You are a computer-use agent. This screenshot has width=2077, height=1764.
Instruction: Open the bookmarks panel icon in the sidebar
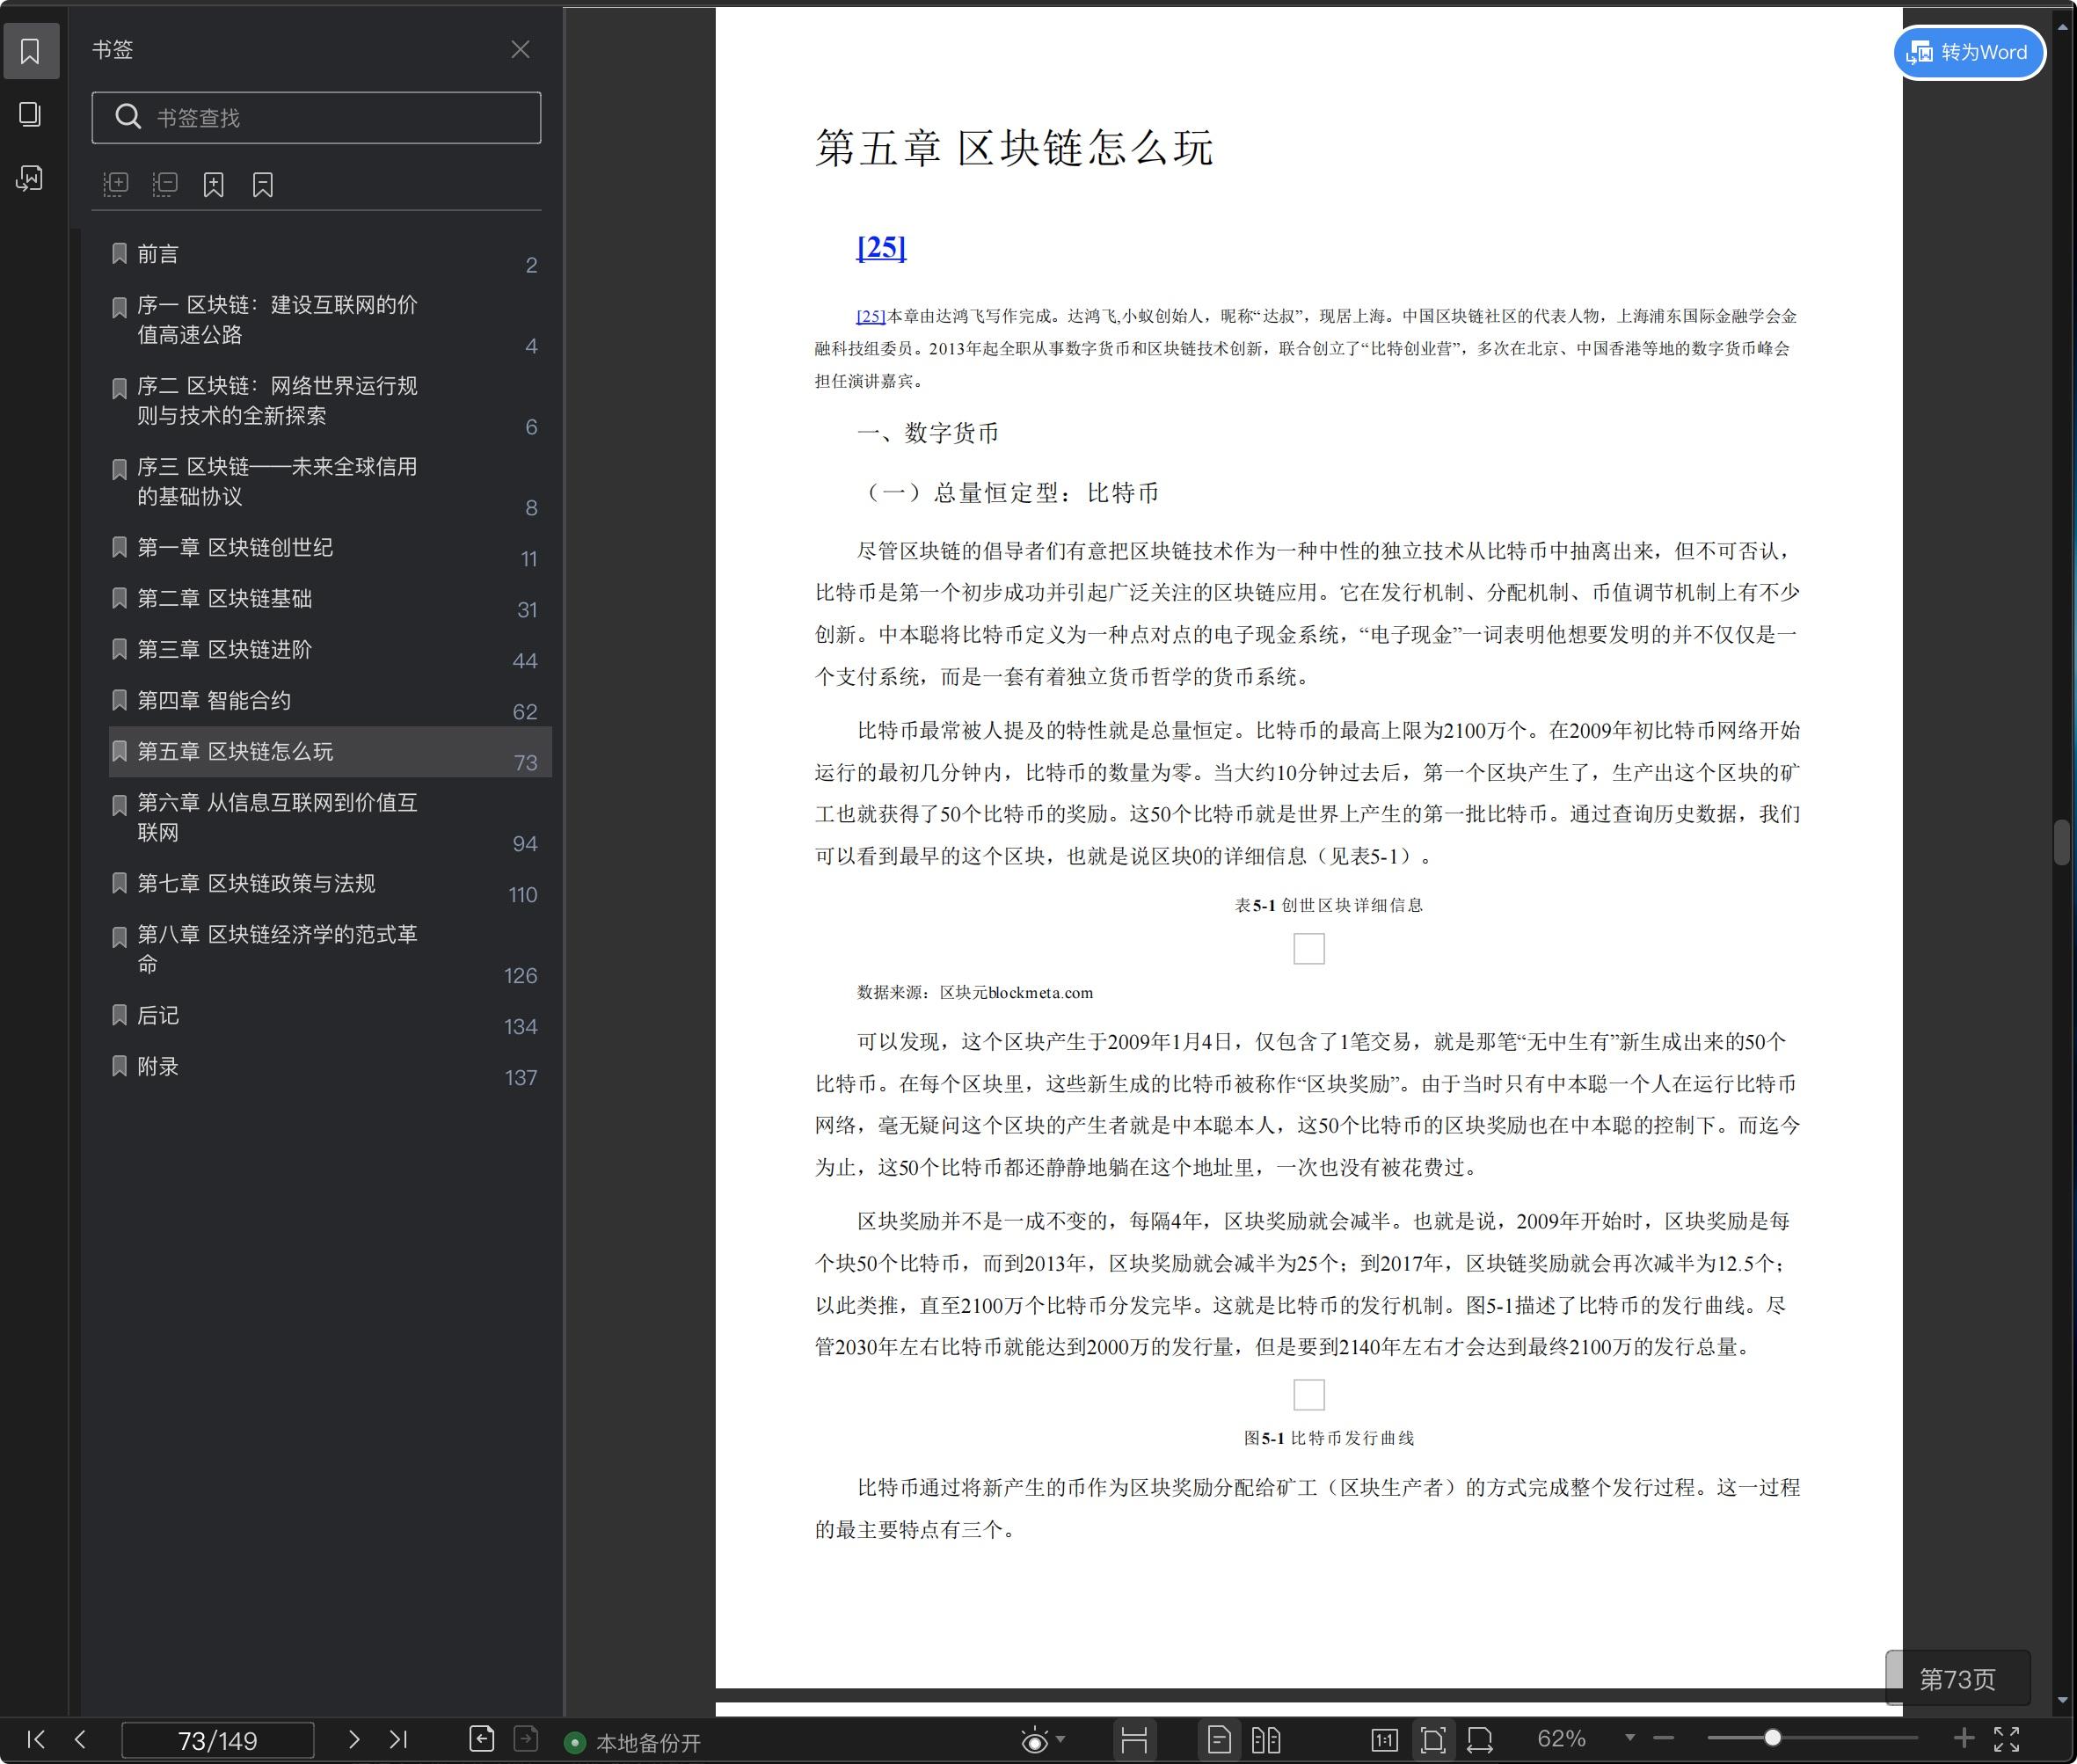click(30, 51)
